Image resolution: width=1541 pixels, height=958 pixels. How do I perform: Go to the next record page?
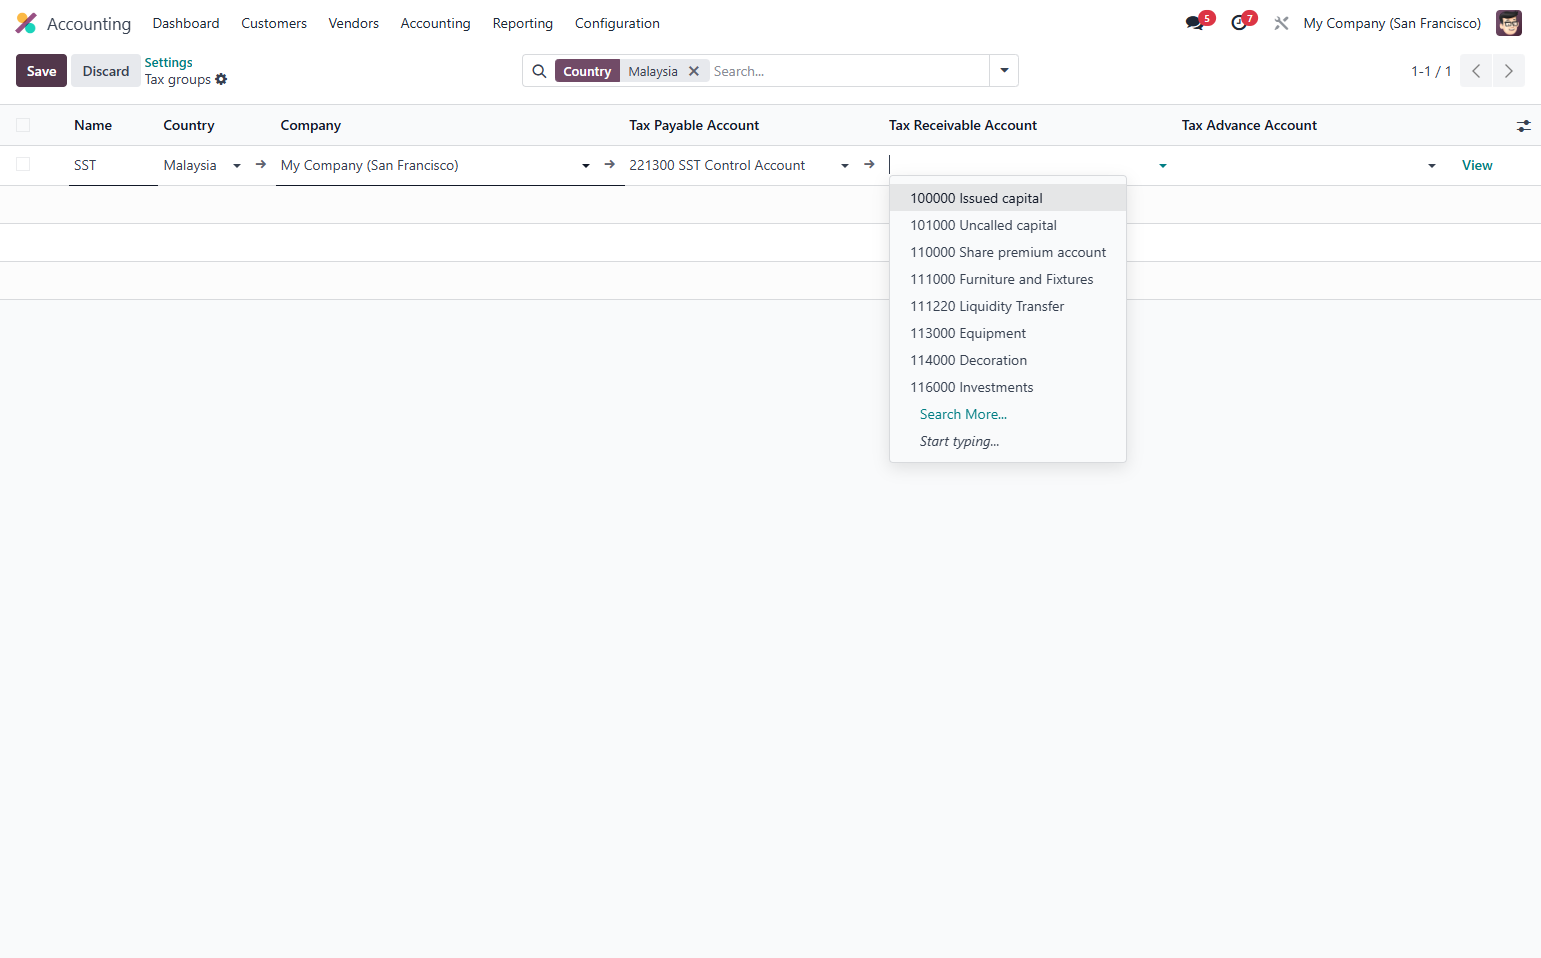click(1509, 71)
